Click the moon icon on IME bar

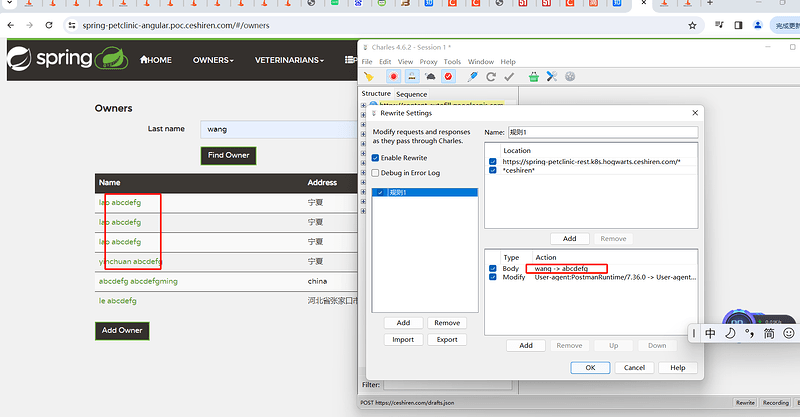click(x=730, y=333)
